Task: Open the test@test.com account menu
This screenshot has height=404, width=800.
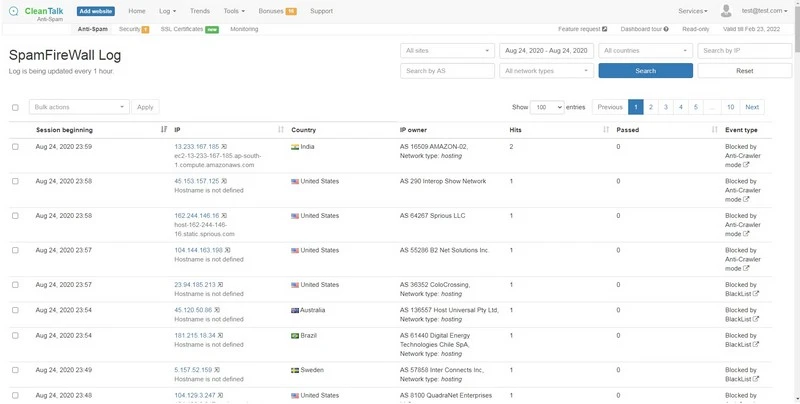Action: tap(764, 11)
